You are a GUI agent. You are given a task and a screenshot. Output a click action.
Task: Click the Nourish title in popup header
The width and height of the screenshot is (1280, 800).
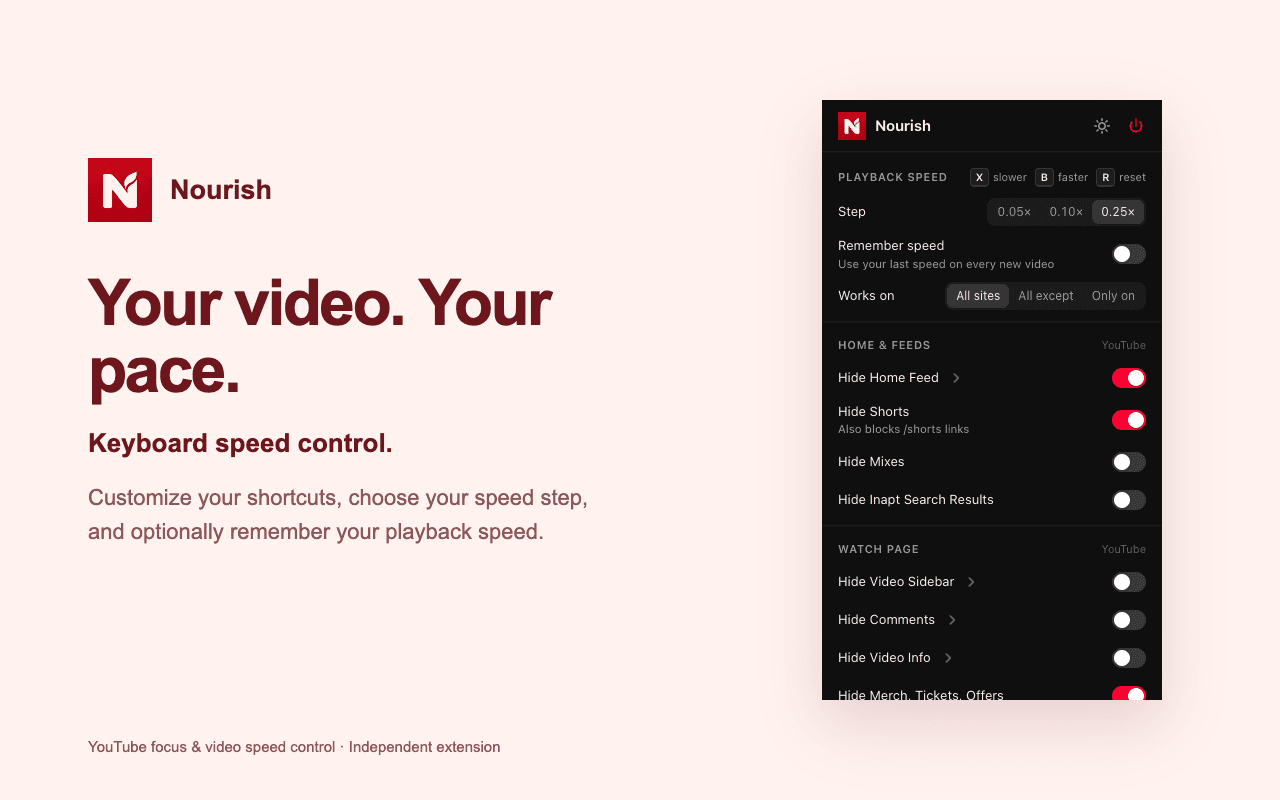coord(903,126)
